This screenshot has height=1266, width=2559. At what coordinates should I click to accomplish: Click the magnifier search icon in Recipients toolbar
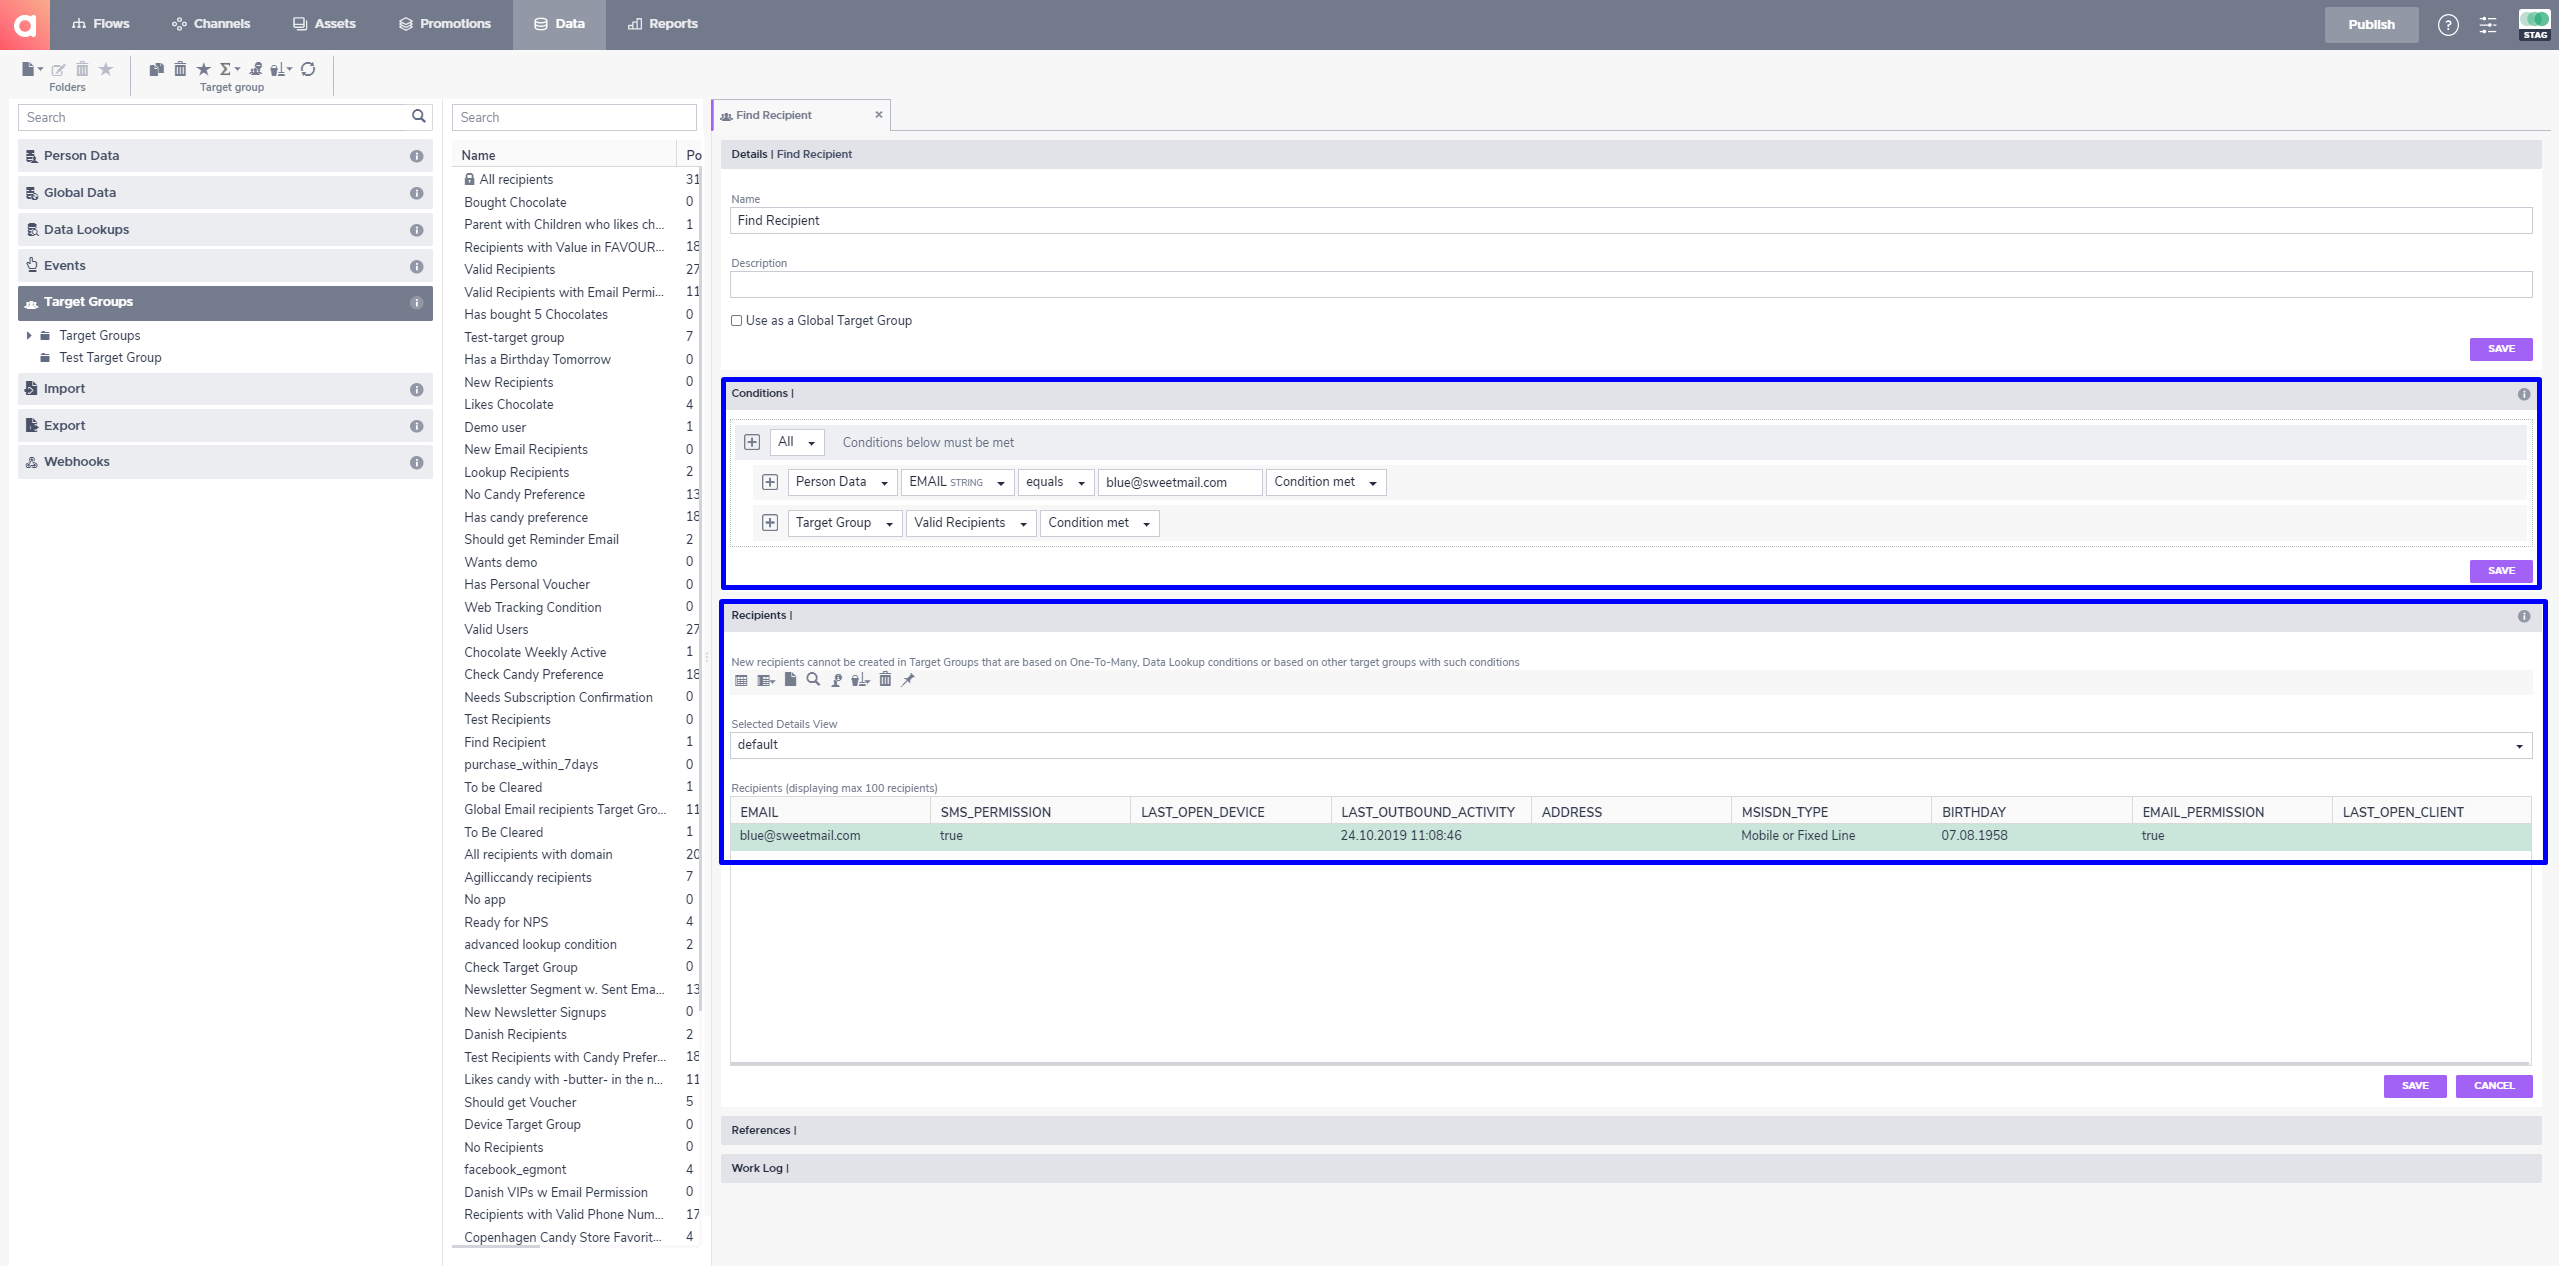pos(813,680)
